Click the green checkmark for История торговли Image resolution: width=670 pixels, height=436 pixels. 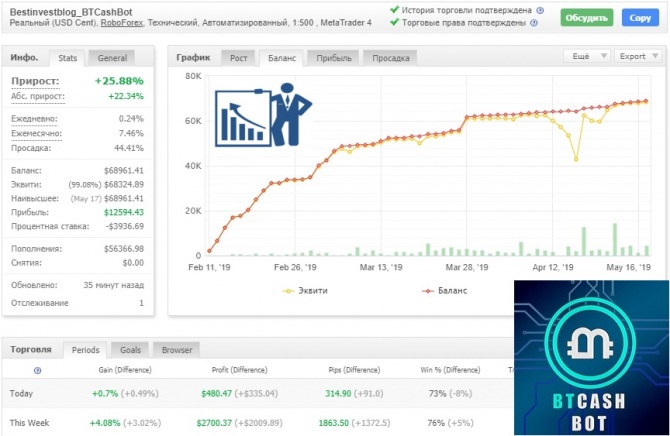tap(394, 9)
